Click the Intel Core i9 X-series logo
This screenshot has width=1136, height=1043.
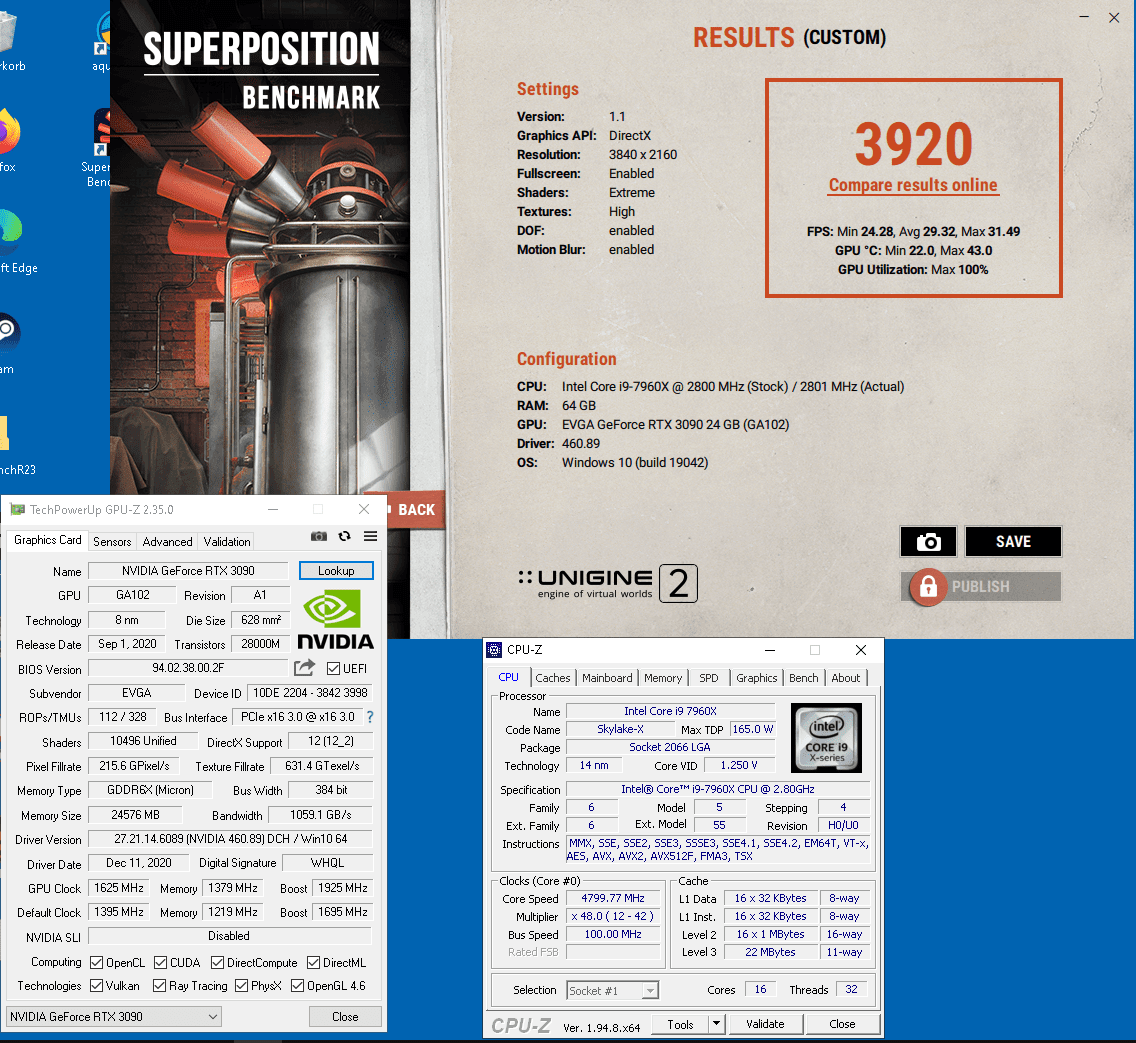(826, 737)
